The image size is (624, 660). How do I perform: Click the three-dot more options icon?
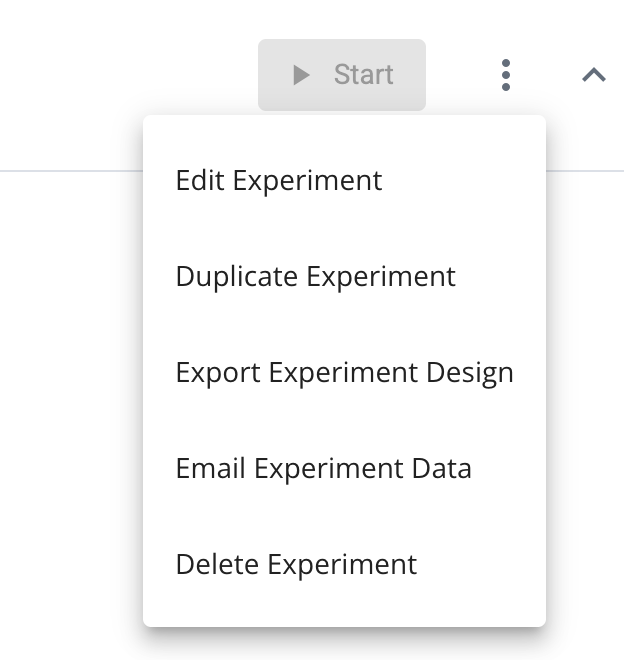506,75
